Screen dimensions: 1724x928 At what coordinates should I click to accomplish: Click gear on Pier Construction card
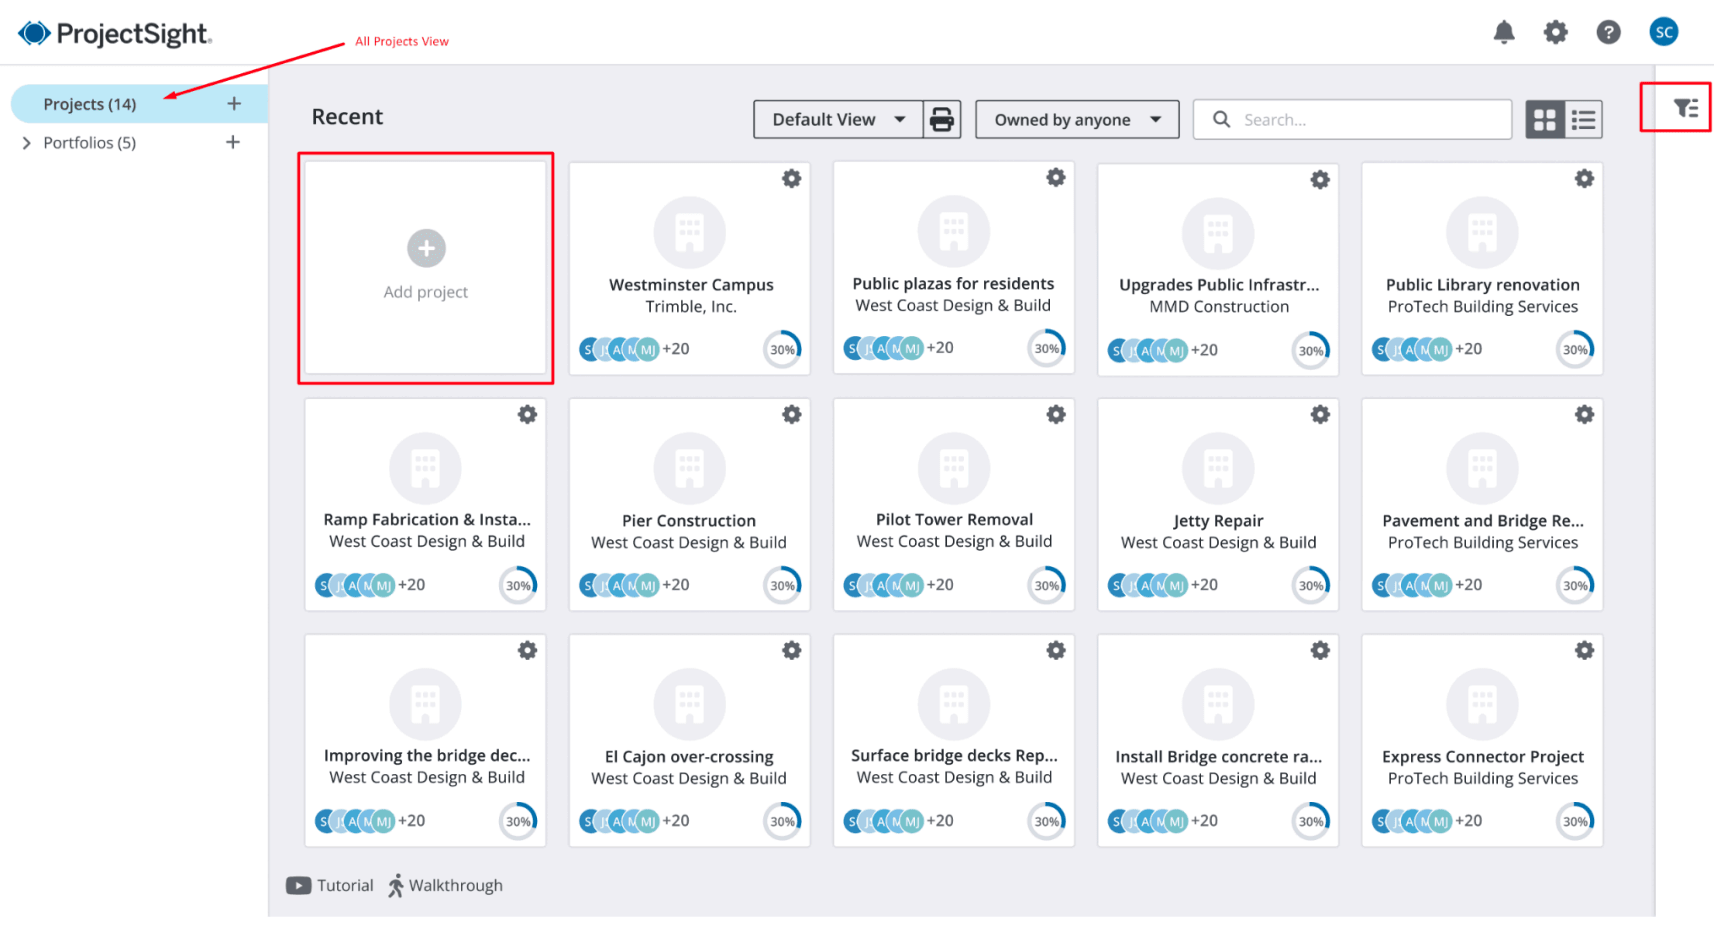click(x=791, y=415)
